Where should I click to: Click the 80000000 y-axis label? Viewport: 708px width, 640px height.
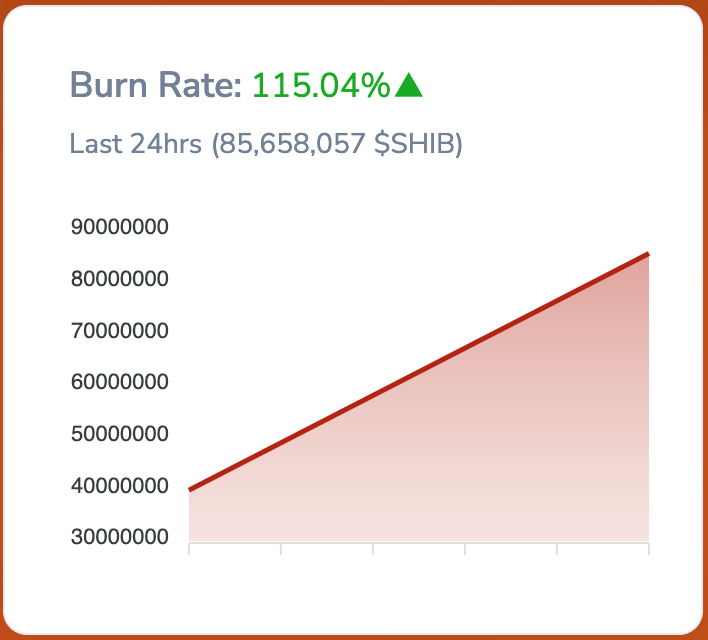[x=120, y=279]
